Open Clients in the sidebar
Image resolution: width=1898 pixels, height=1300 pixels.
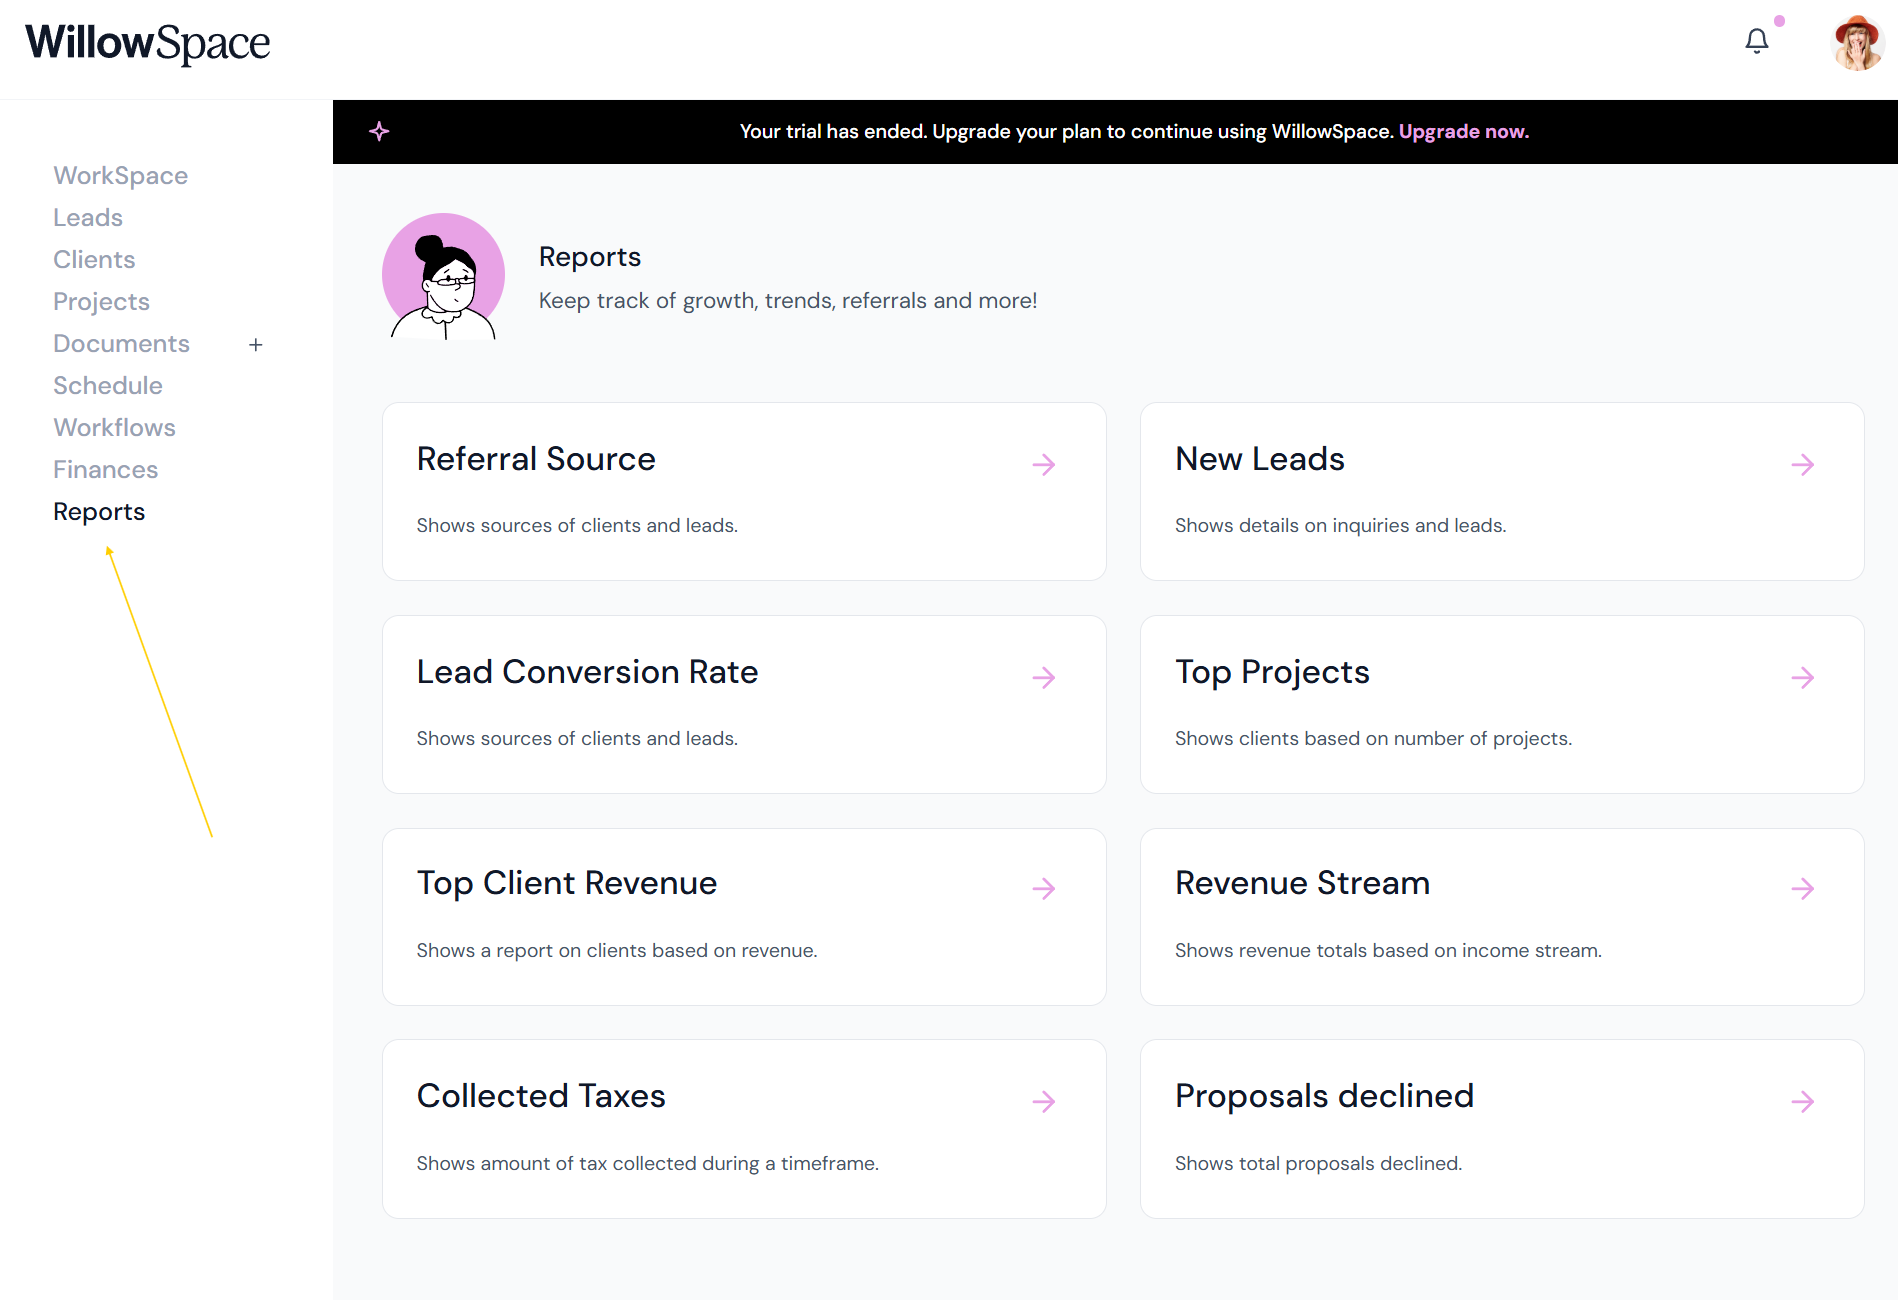[94, 260]
